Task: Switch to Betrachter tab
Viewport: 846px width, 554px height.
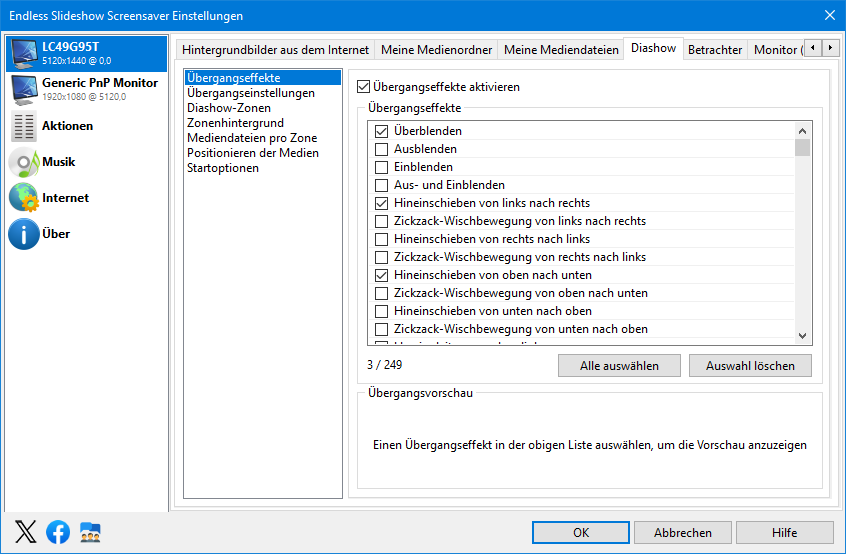Action: [715, 50]
